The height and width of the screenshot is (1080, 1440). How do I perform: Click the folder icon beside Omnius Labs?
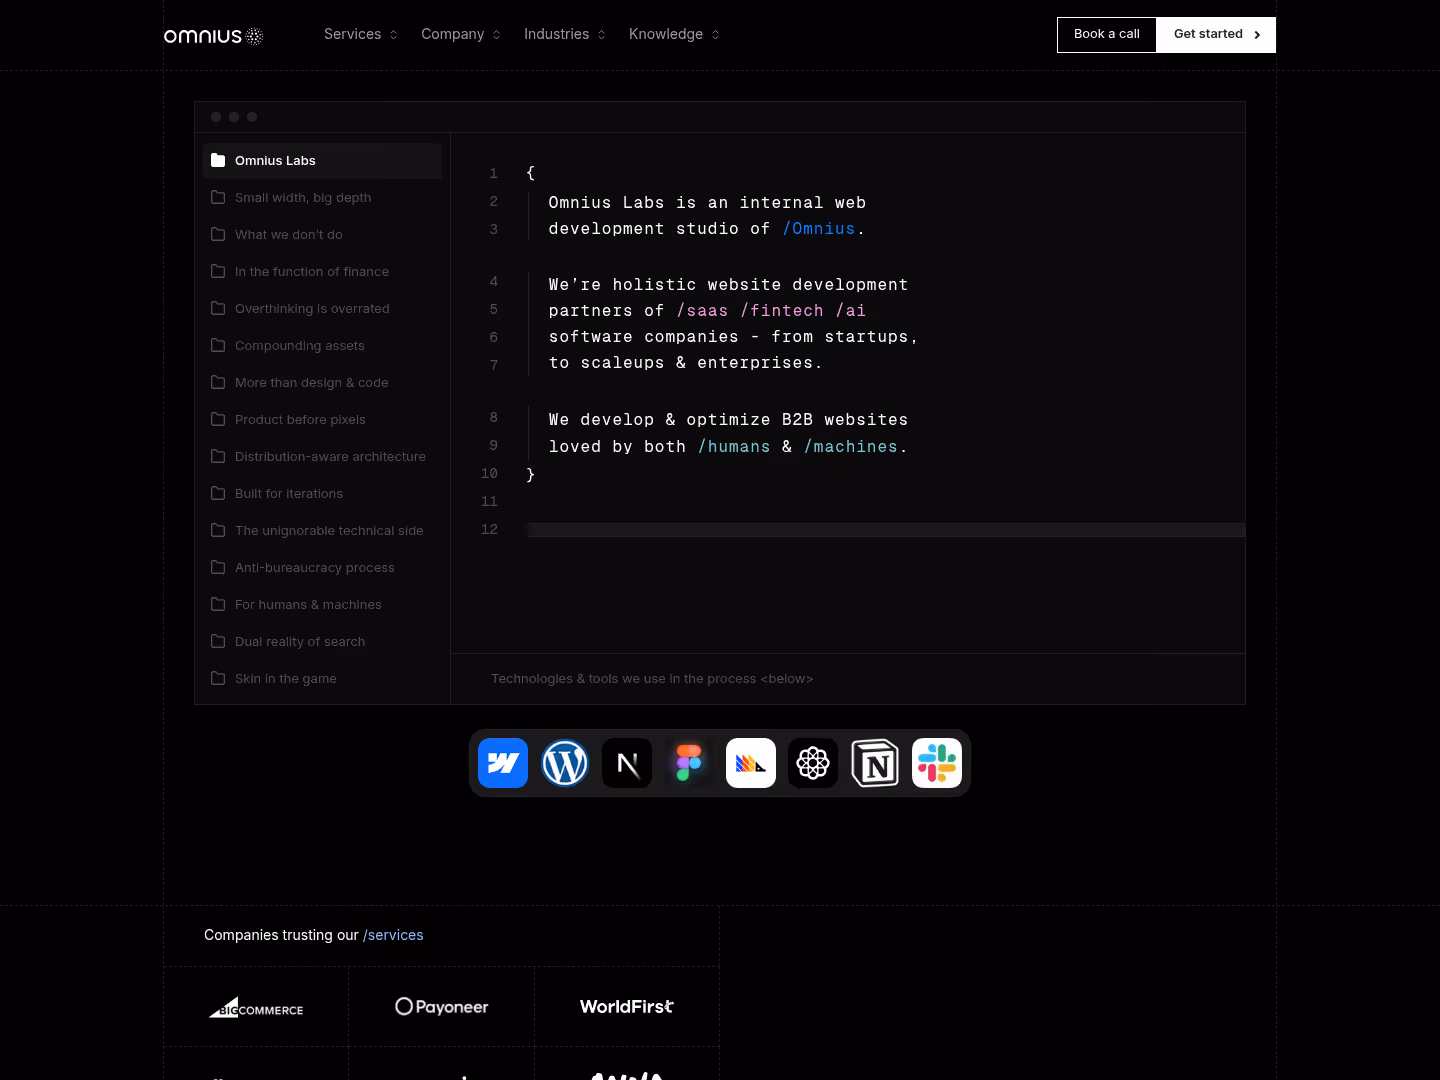(218, 160)
